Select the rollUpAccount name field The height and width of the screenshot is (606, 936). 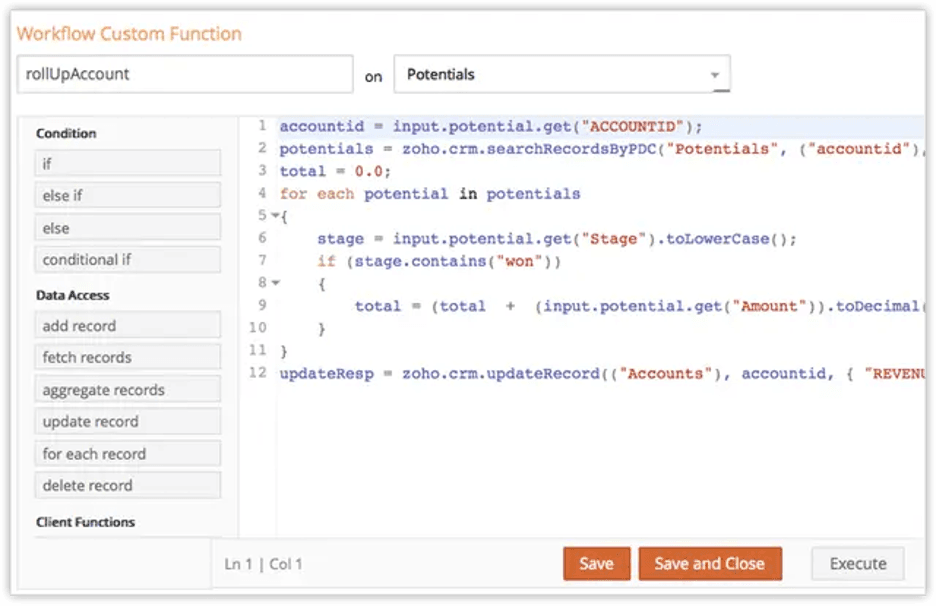point(184,73)
